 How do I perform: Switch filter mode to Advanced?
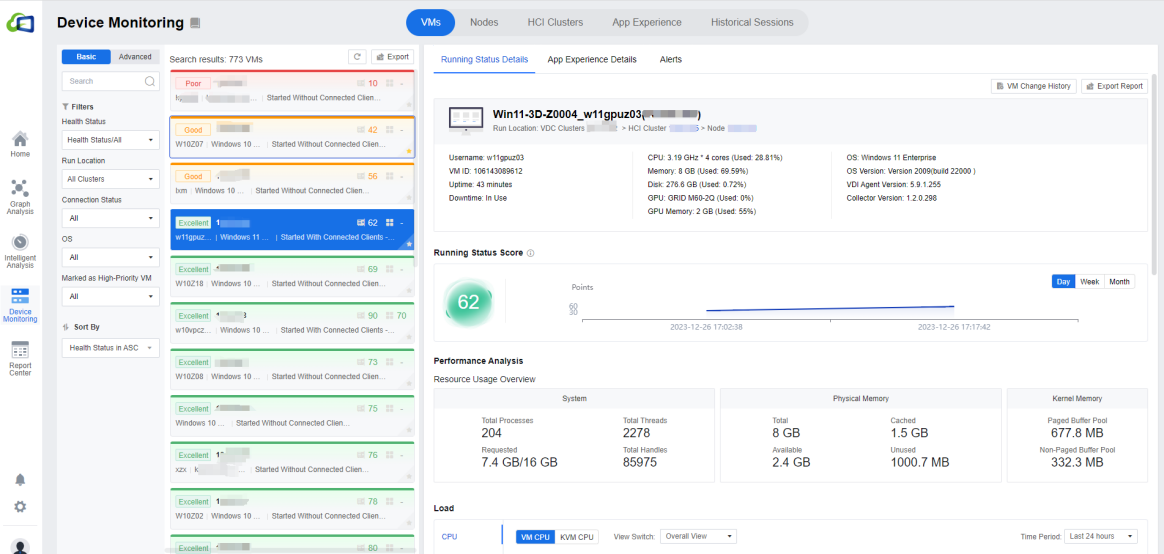pos(135,57)
